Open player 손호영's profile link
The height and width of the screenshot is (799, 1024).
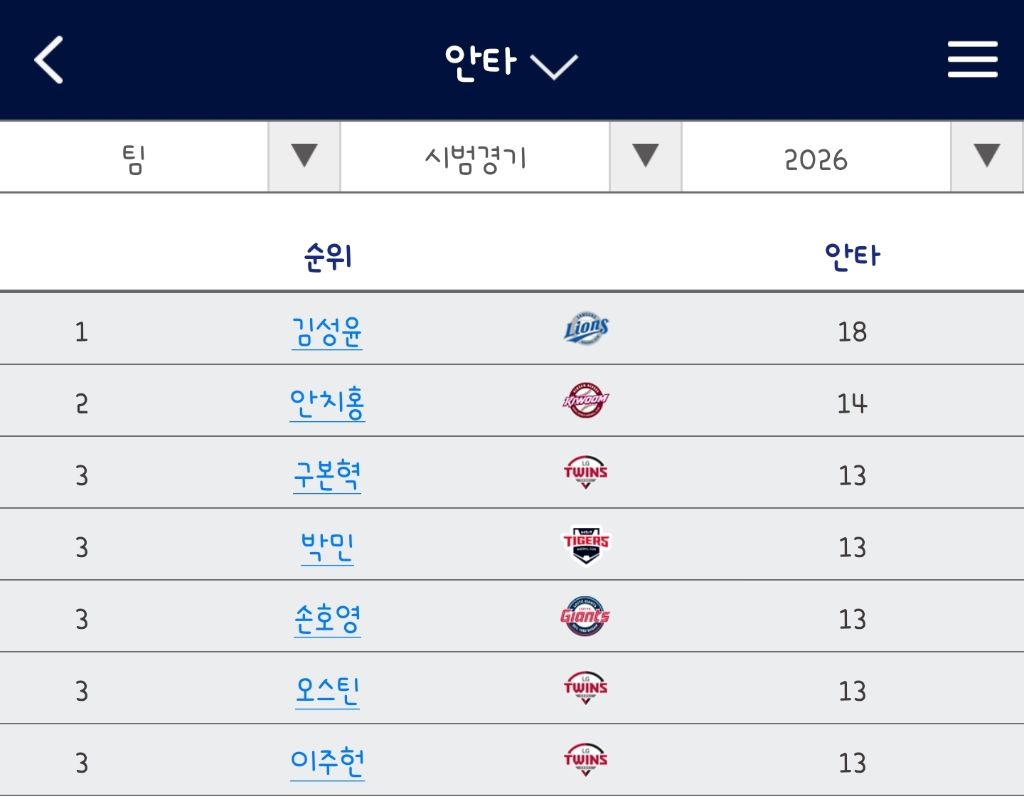tap(327, 619)
